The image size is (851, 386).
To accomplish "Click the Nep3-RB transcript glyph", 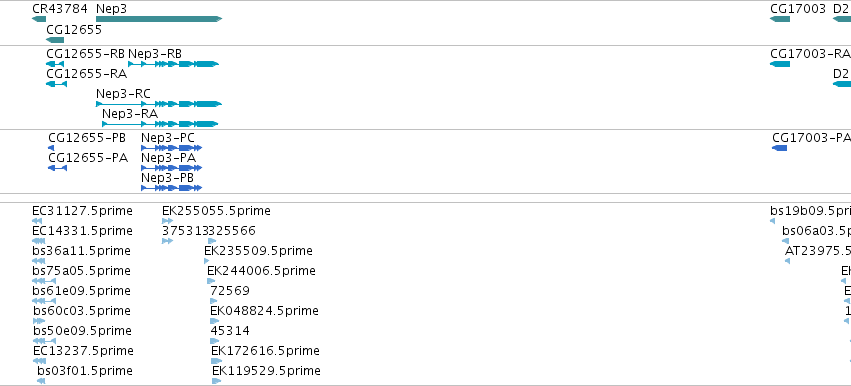I will [173, 64].
